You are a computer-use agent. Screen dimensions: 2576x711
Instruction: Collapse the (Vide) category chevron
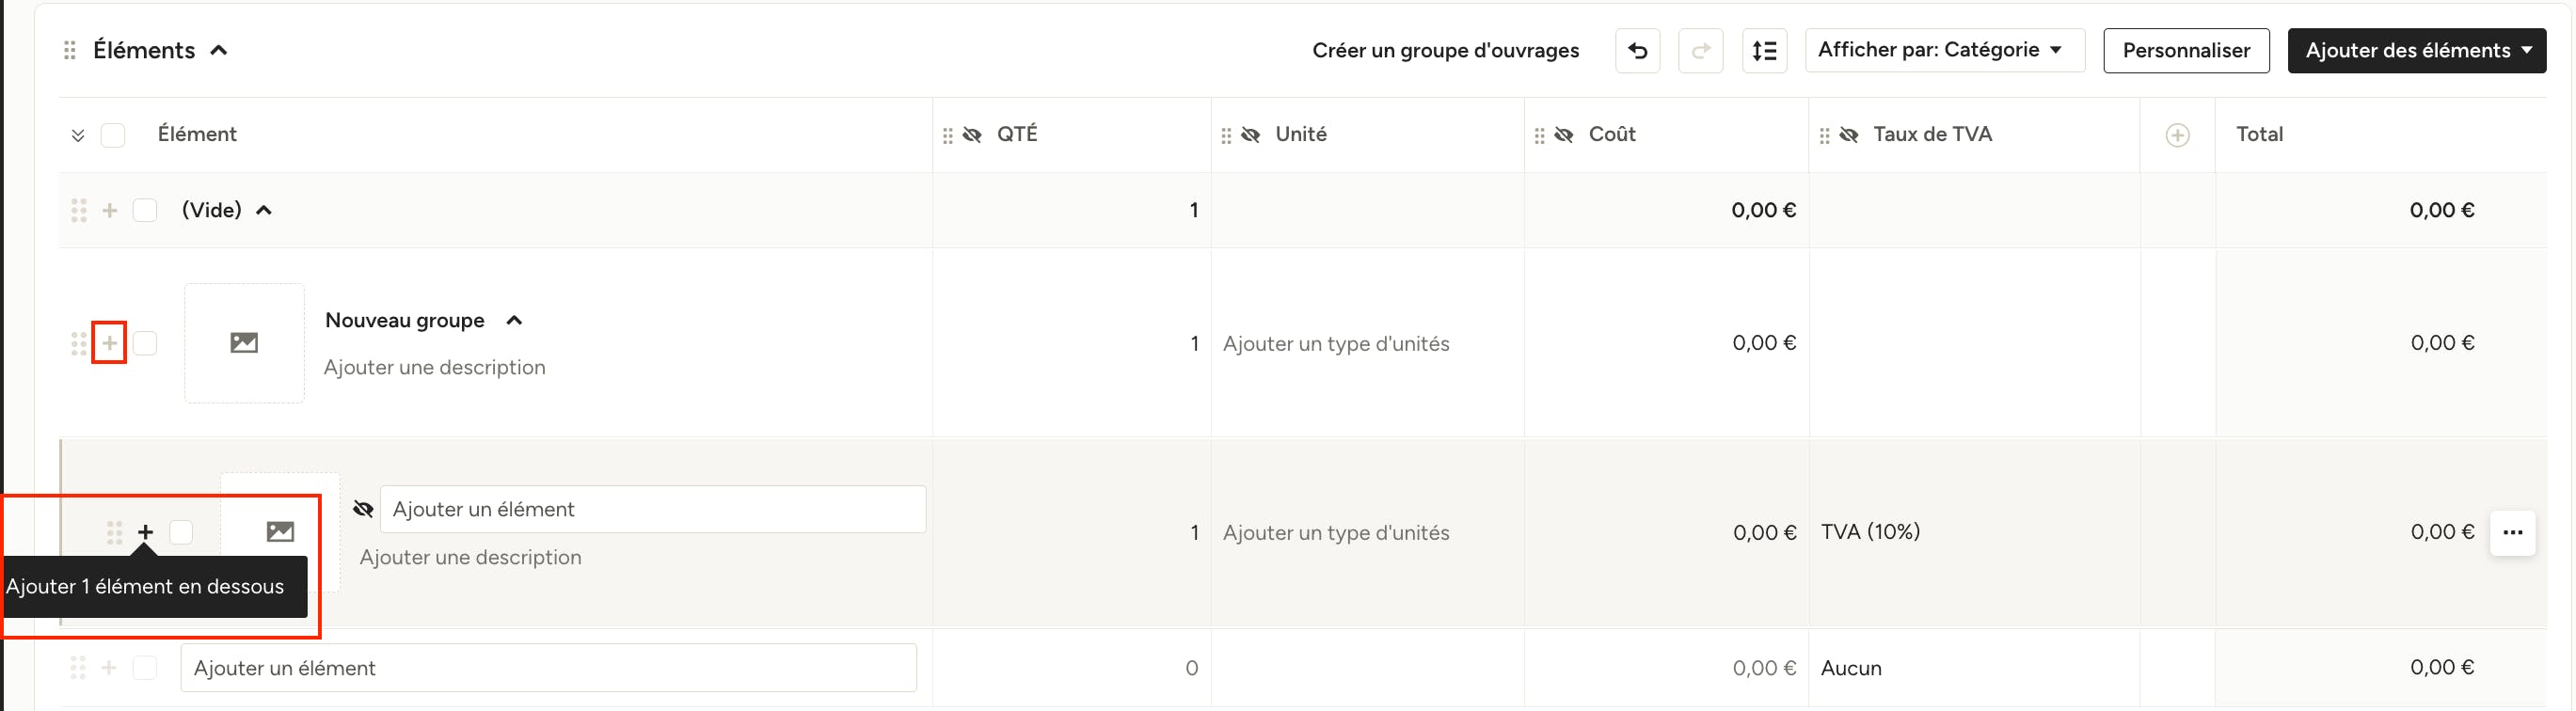point(264,210)
